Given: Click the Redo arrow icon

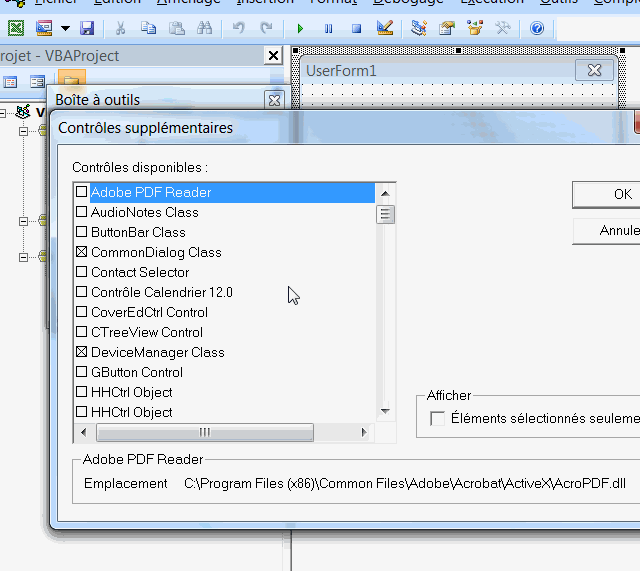Looking at the screenshot, I should pyautogui.click(x=266, y=28).
